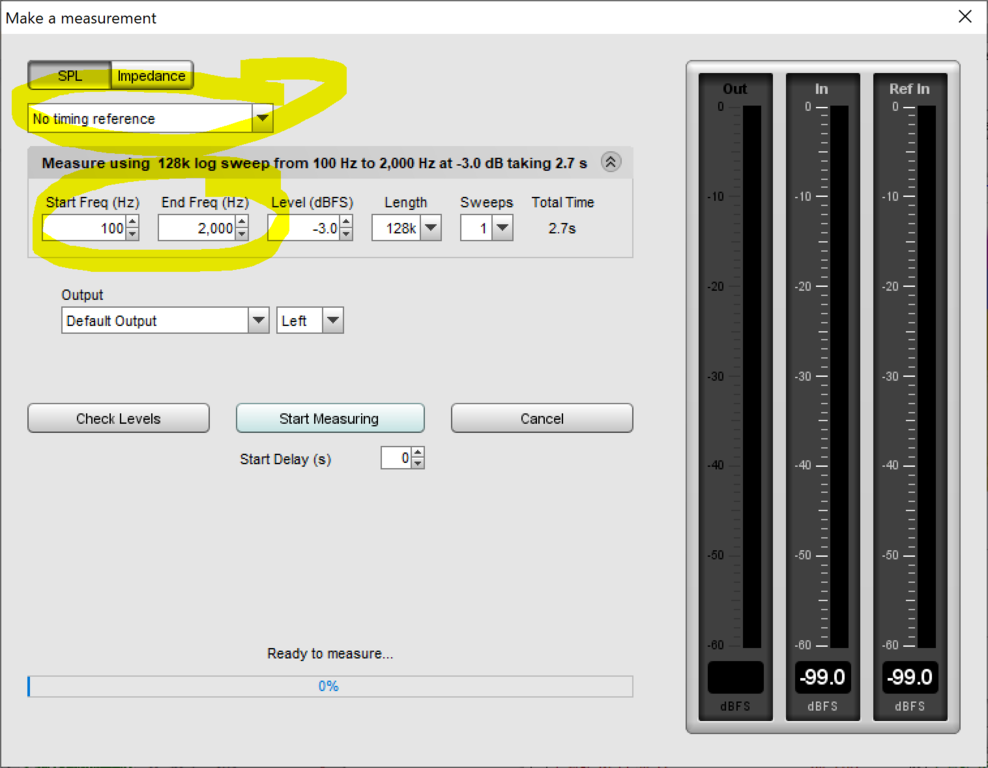This screenshot has height=768, width=988.
Task: Click the Ref In level meter bar
Action: (x=926, y=377)
